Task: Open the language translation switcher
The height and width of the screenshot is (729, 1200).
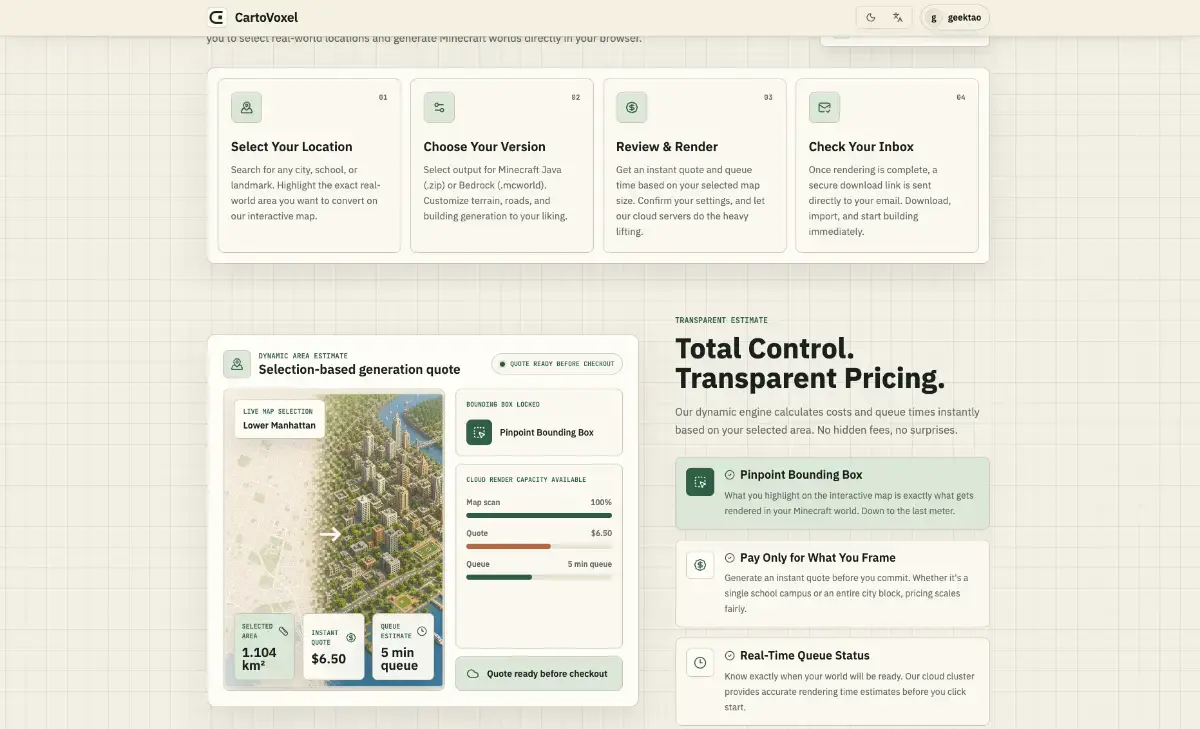Action: pyautogui.click(x=898, y=17)
